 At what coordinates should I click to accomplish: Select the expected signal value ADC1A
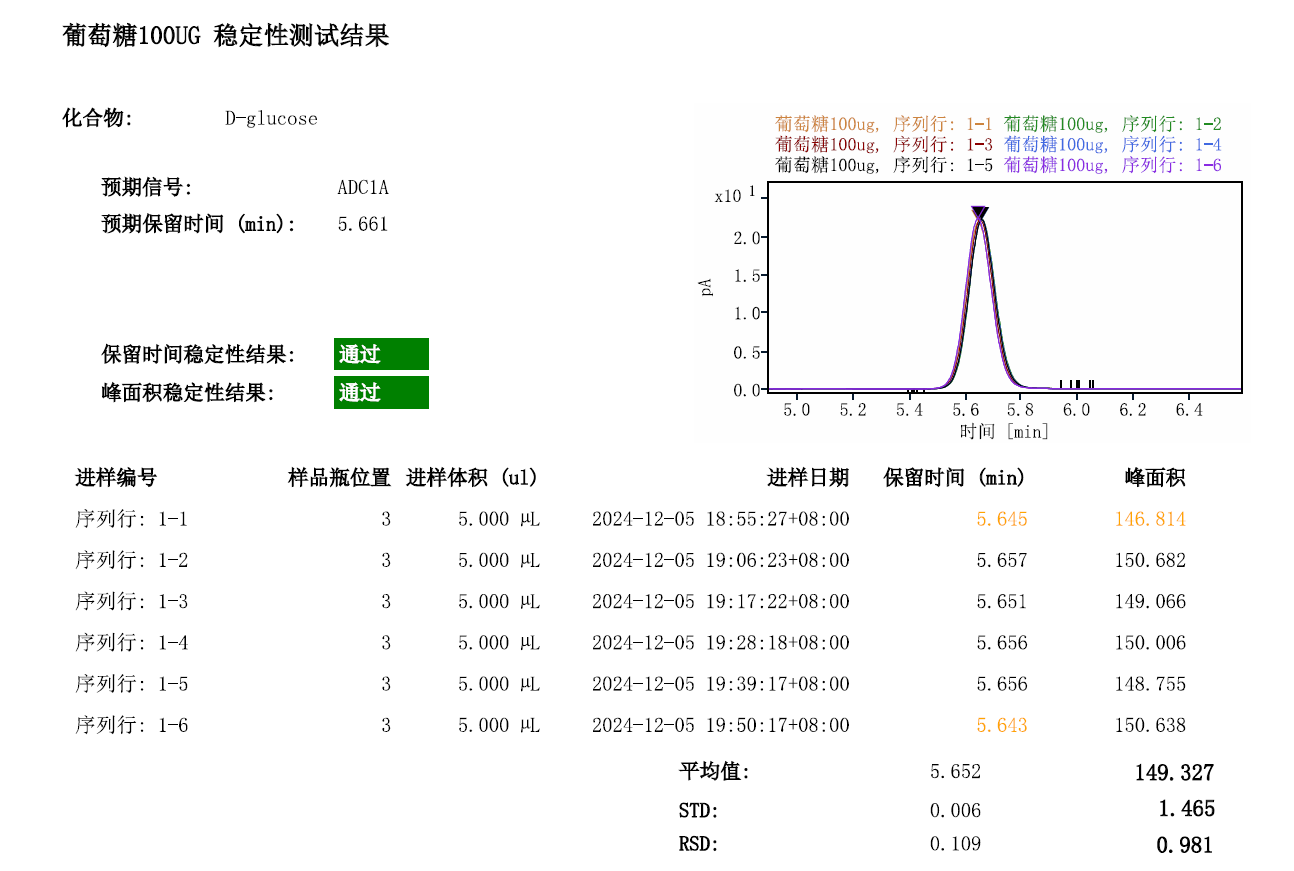coord(363,188)
